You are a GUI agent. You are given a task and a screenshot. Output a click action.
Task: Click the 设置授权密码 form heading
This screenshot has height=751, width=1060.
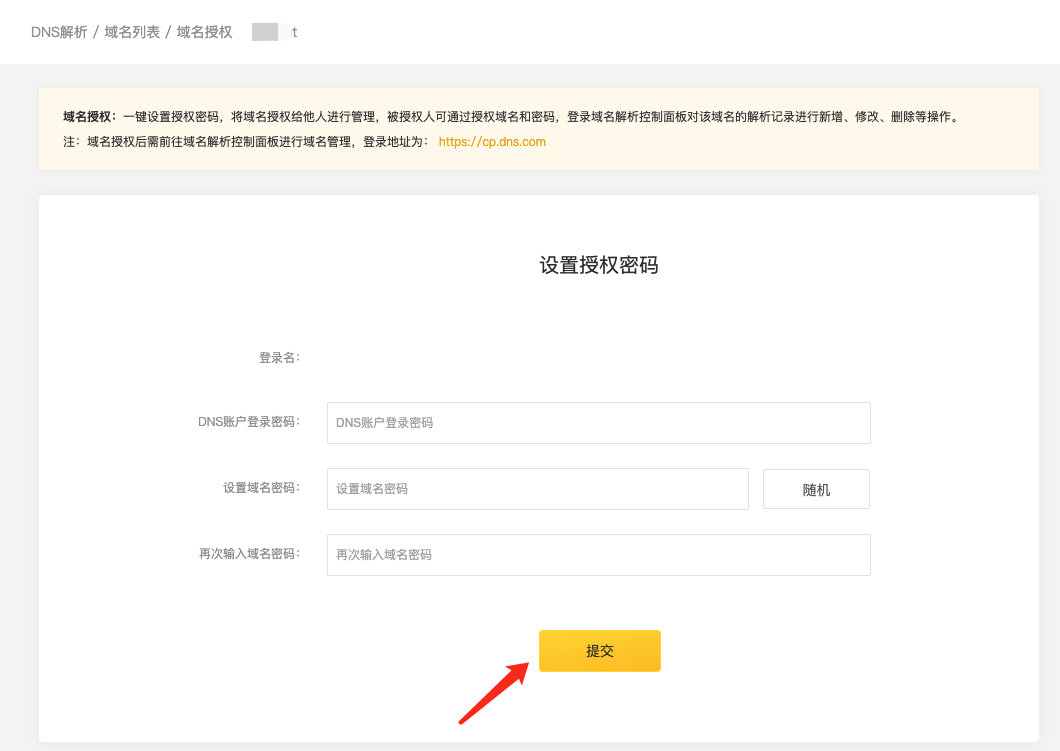click(598, 265)
